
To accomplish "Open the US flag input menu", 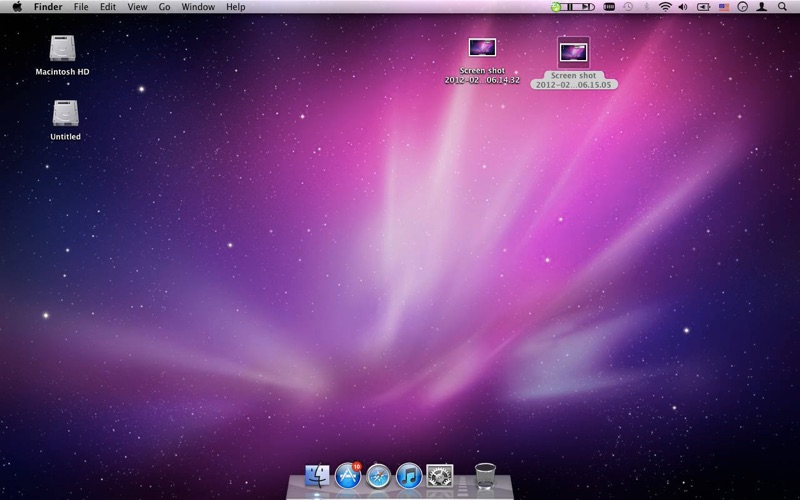I will [724, 7].
